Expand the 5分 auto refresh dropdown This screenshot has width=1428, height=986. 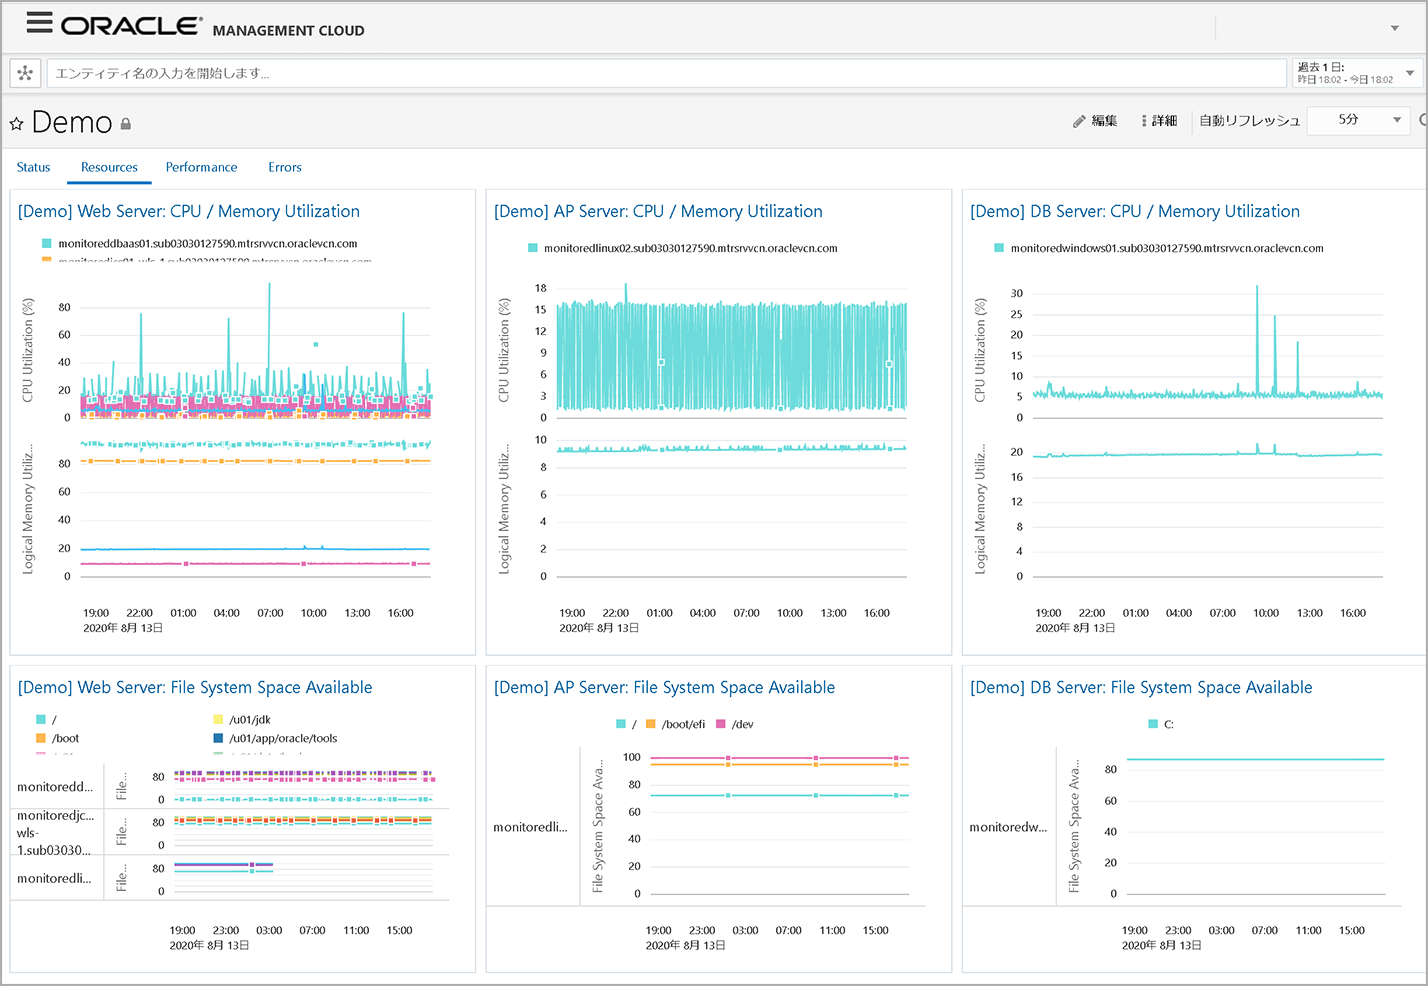[1358, 120]
